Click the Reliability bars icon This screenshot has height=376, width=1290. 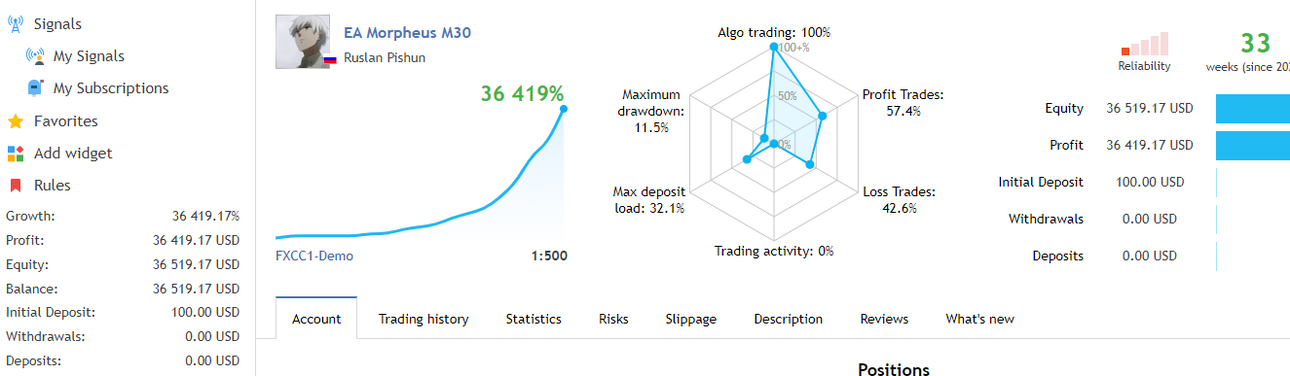(1144, 43)
